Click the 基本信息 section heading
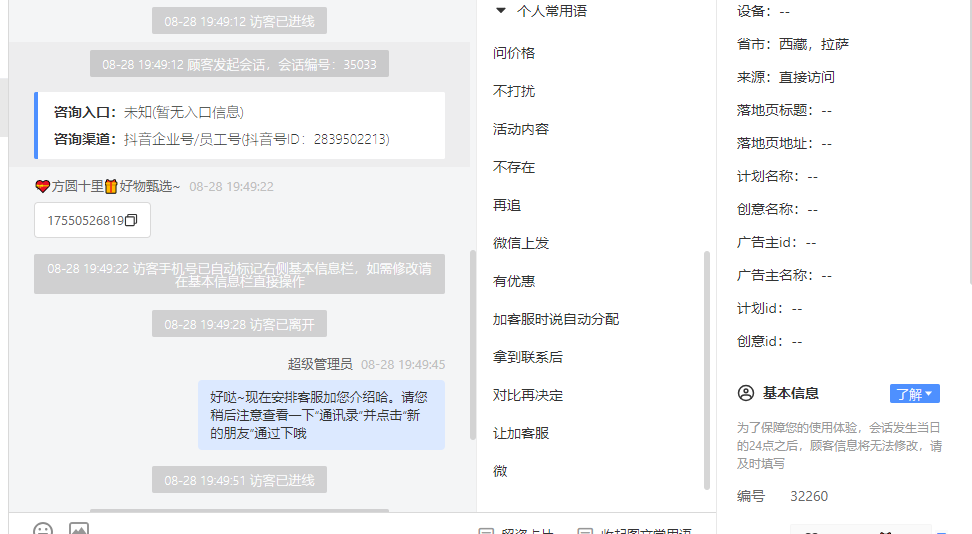Screen dimensions: 972x534 coord(790,393)
